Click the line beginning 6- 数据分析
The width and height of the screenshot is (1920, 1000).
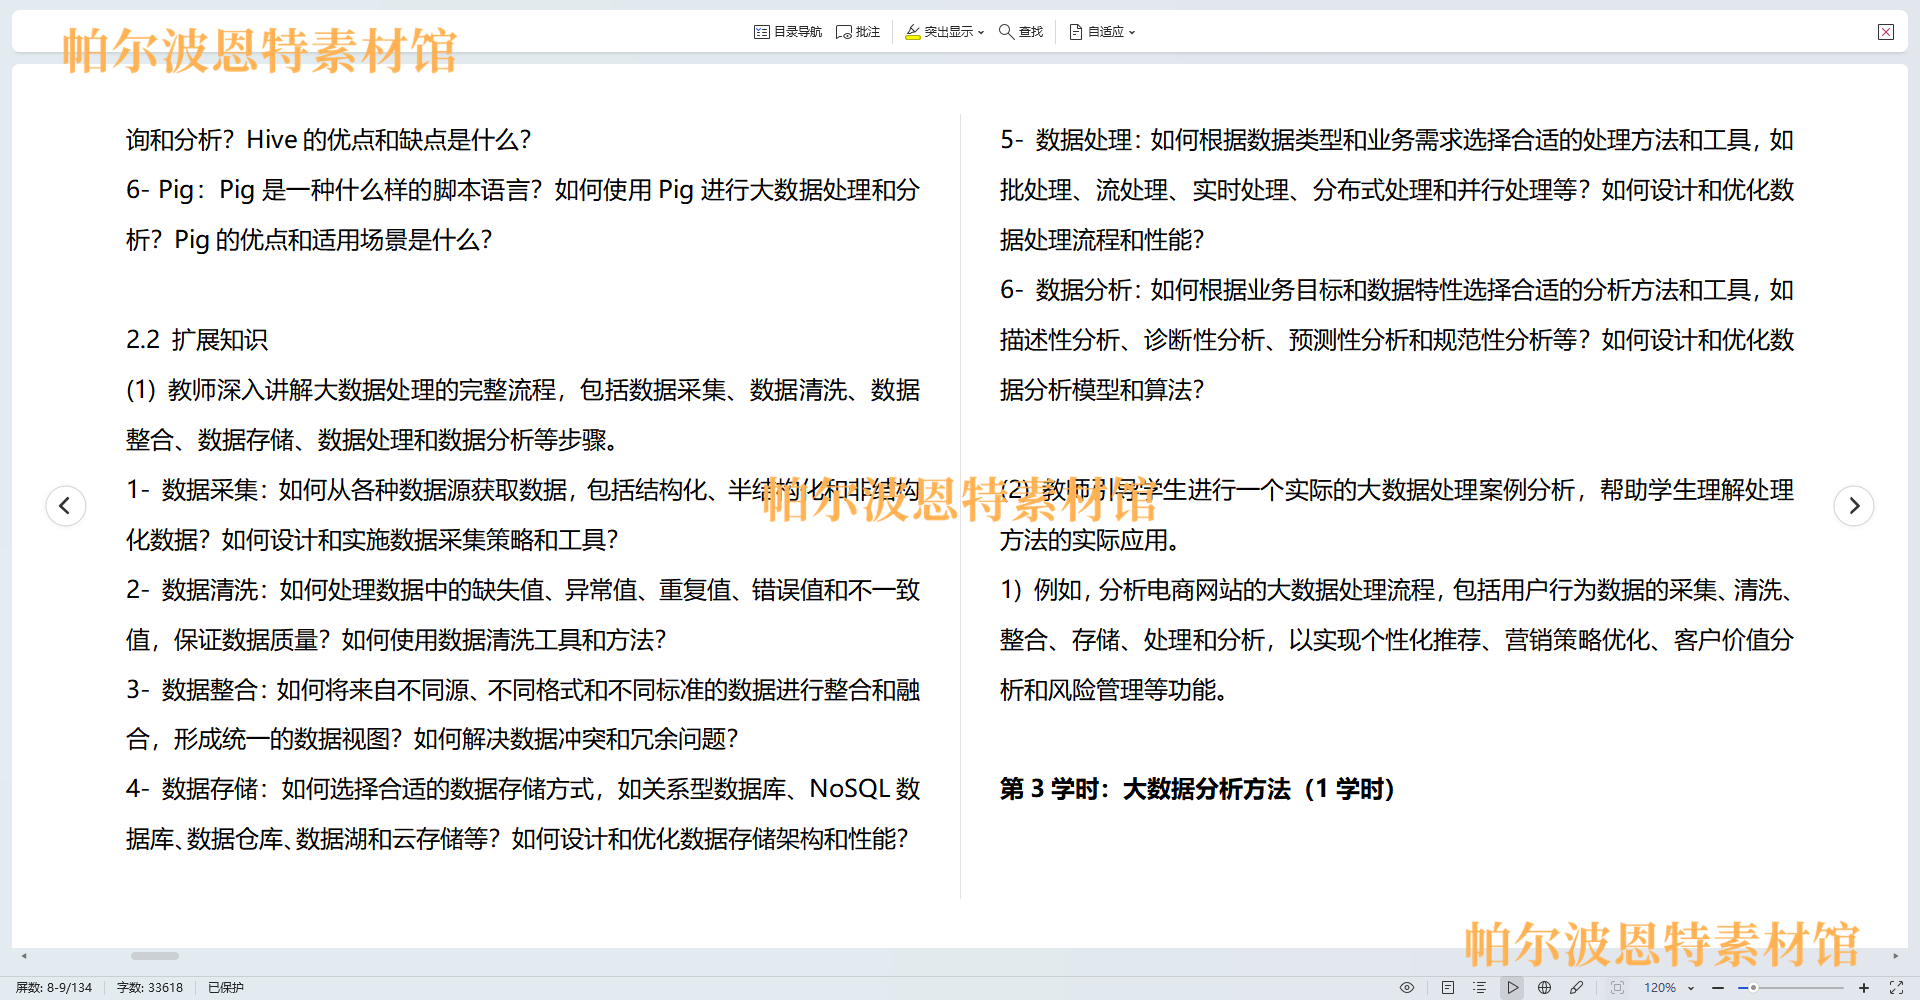1397,290
